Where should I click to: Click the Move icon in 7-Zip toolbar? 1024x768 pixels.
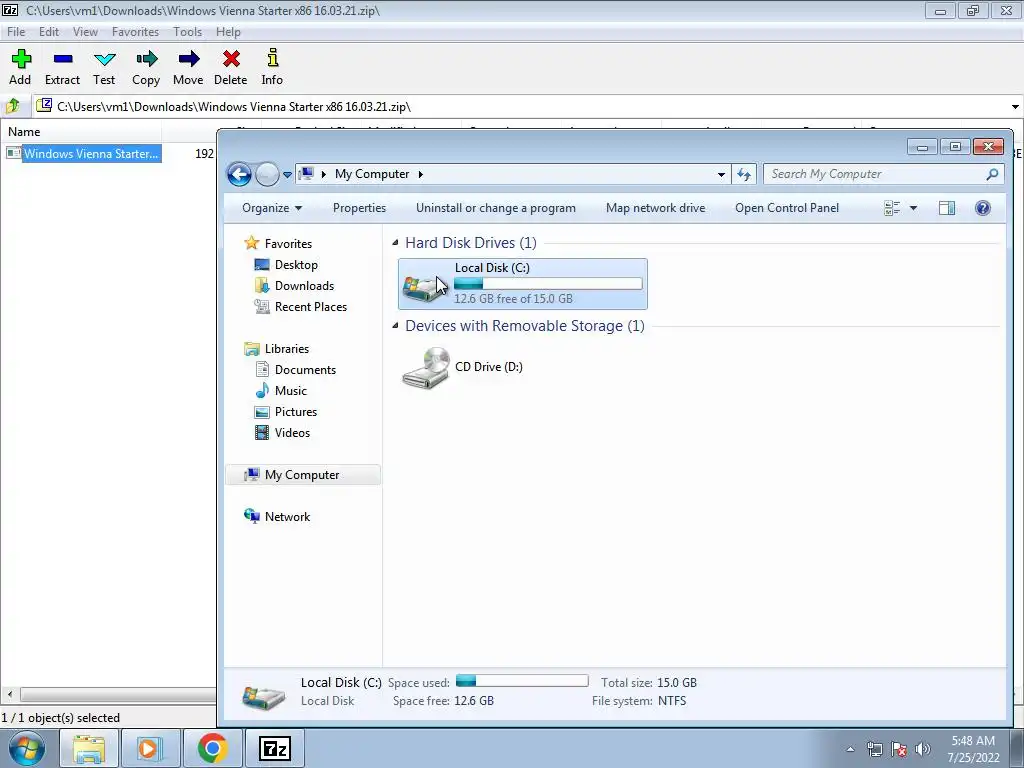click(x=189, y=59)
